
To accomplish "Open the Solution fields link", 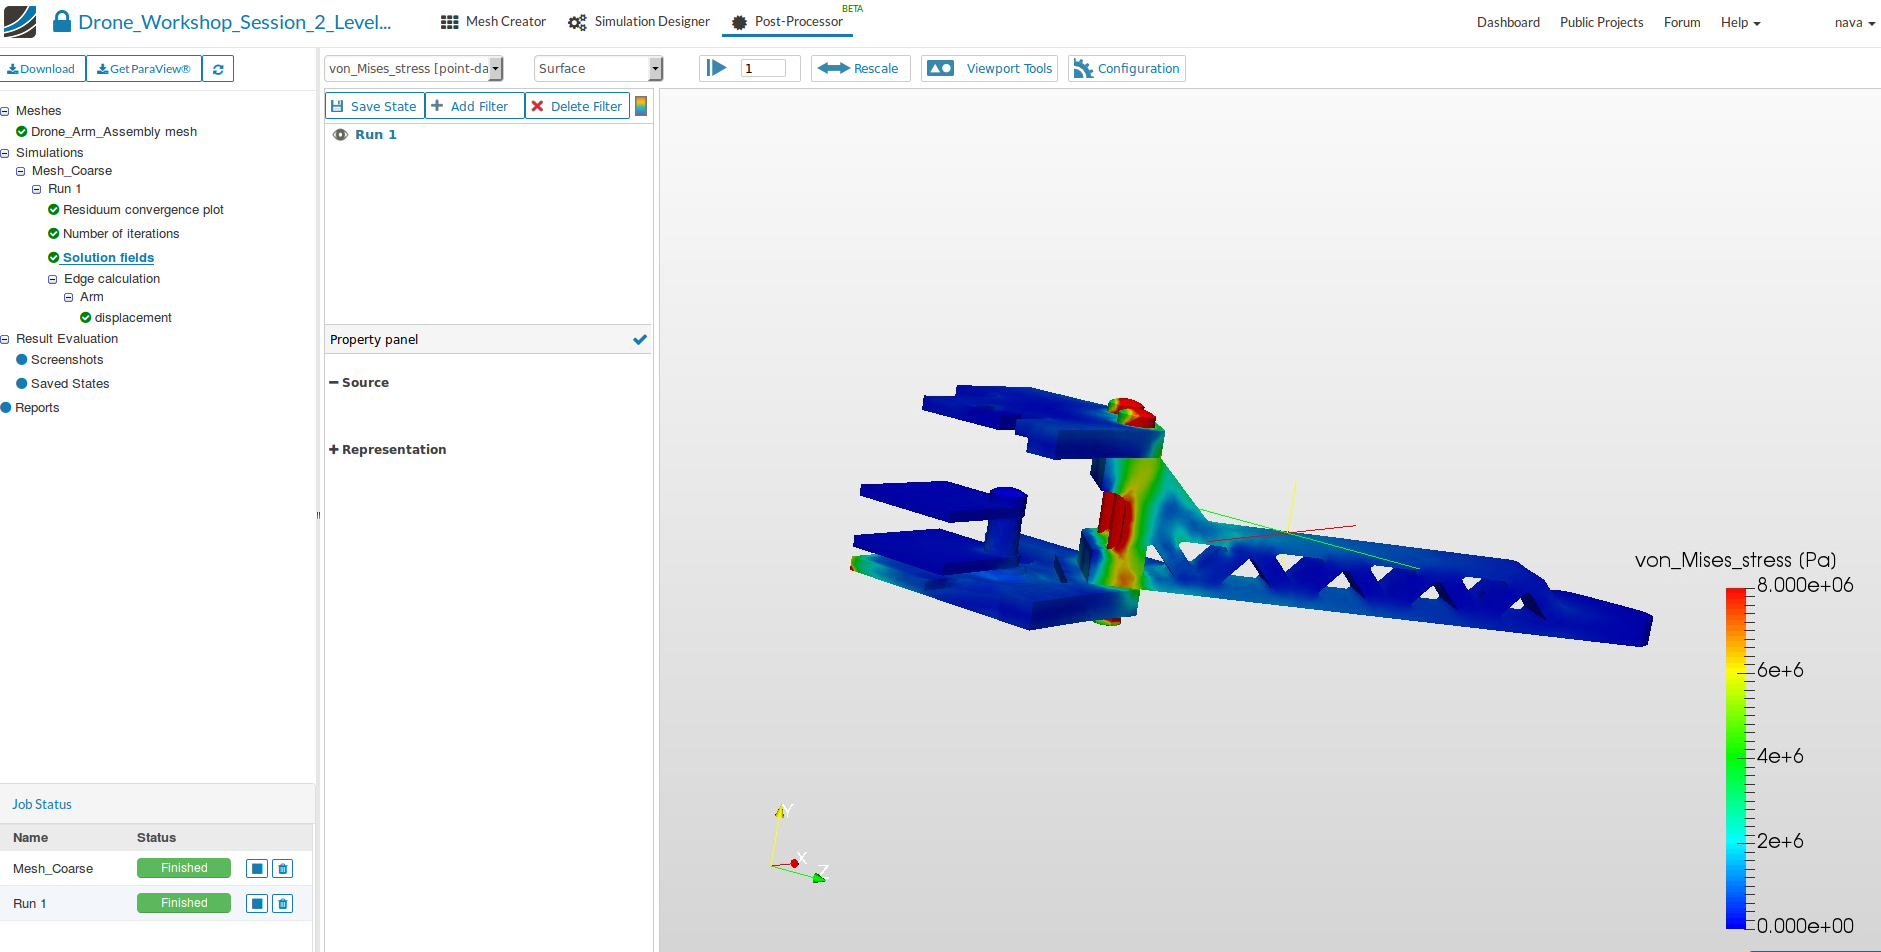I will click(x=108, y=258).
